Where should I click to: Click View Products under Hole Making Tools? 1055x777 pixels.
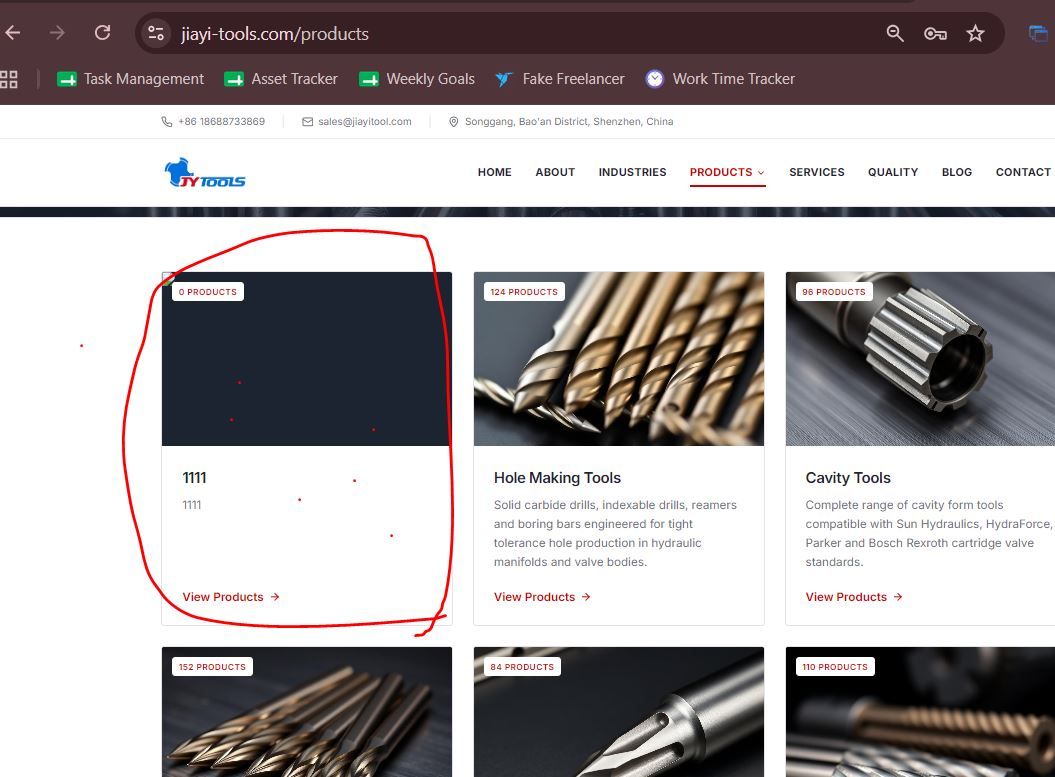tap(542, 597)
